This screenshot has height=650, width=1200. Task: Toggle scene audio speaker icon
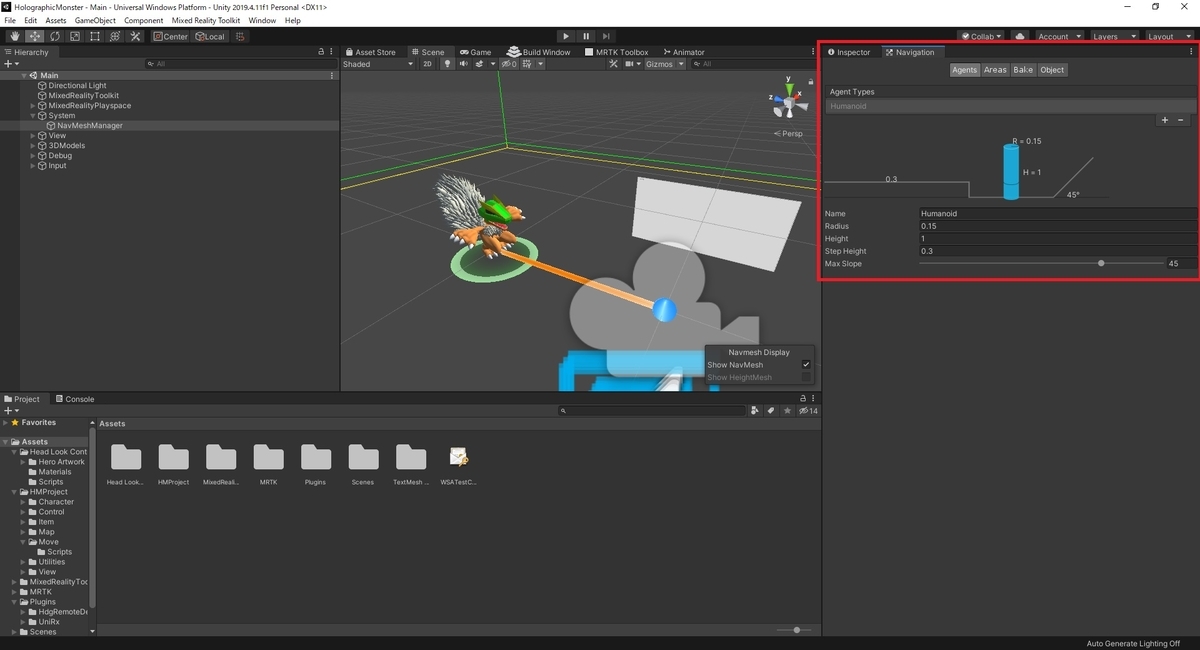pyautogui.click(x=463, y=64)
